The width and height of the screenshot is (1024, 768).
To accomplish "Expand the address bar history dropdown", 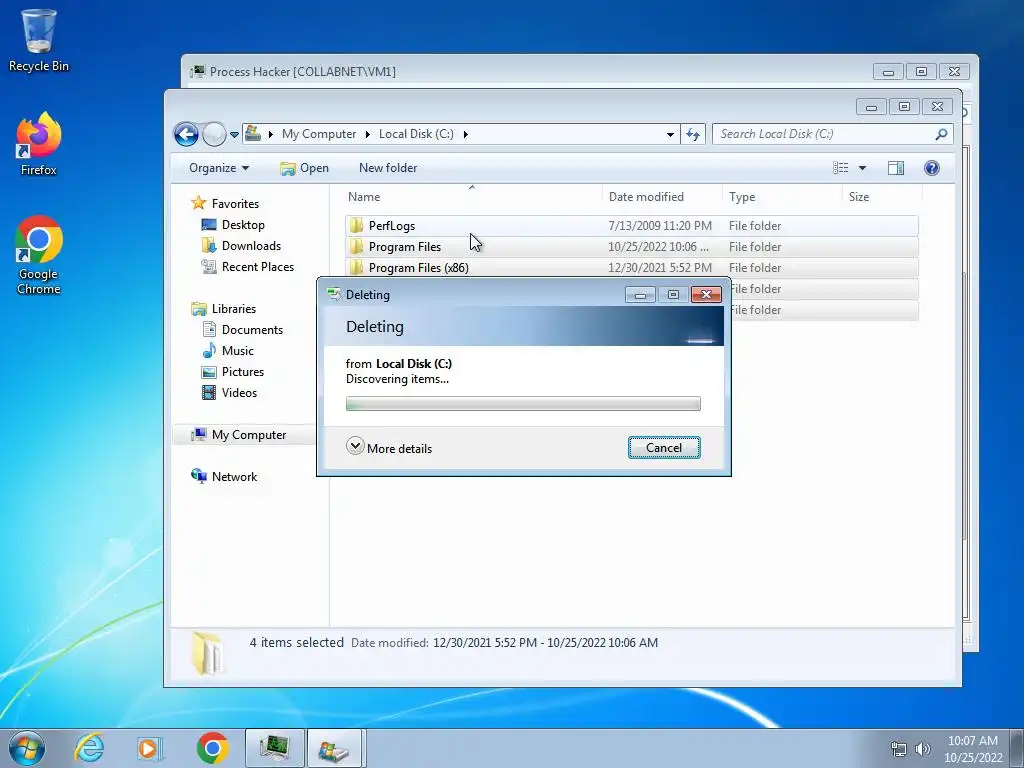I will click(670, 135).
